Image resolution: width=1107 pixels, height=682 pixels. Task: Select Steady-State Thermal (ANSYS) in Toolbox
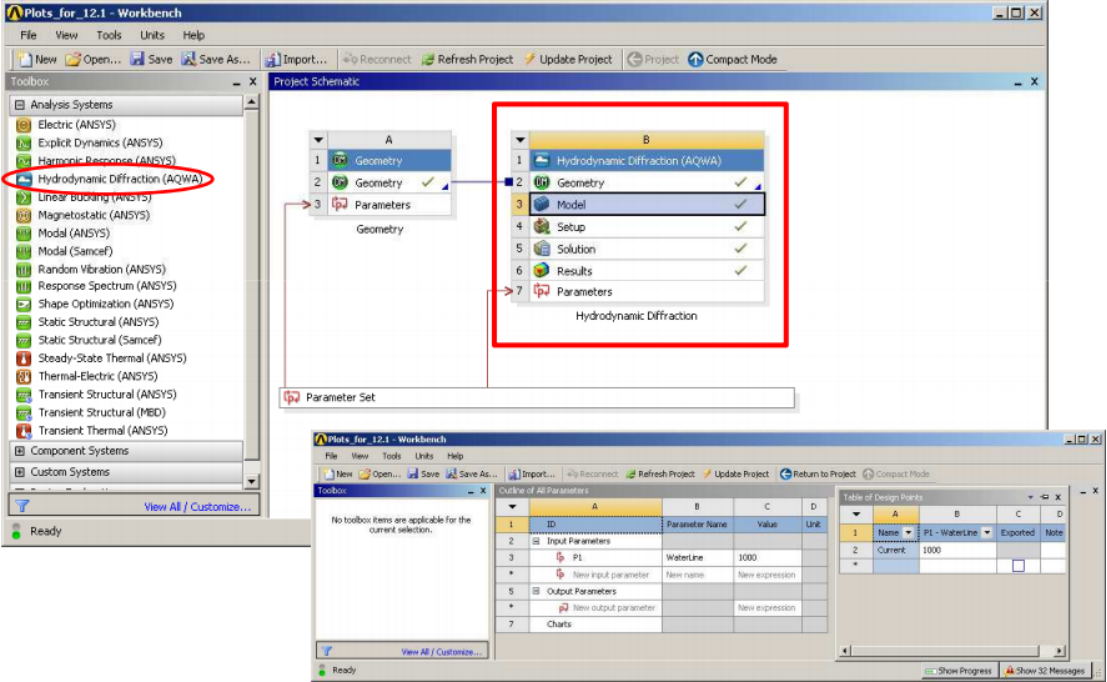click(x=112, y=358)
